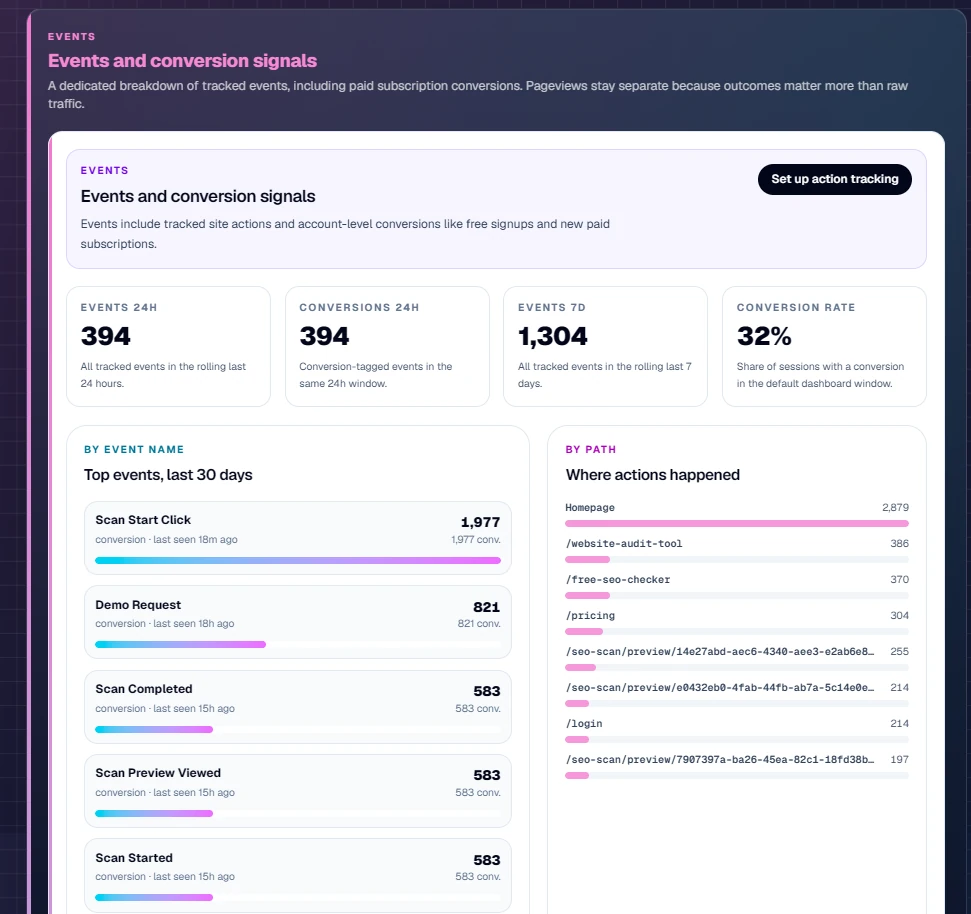Click the /login pink bar
Screen dimensions: 971x914
577,739
